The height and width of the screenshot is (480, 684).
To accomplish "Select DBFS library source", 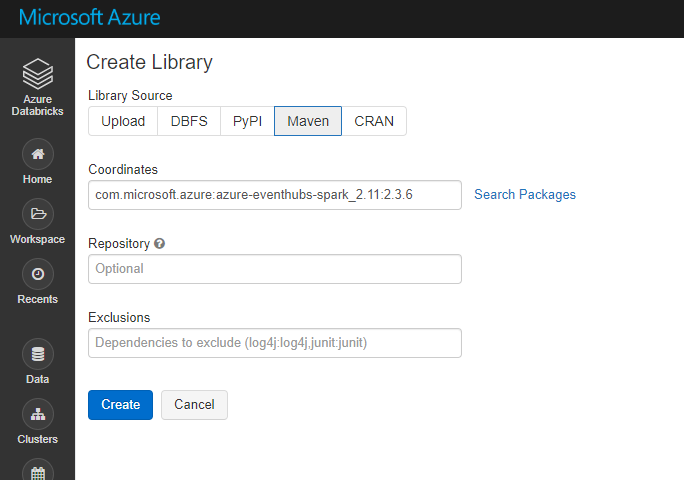I will tap(189, 121).
